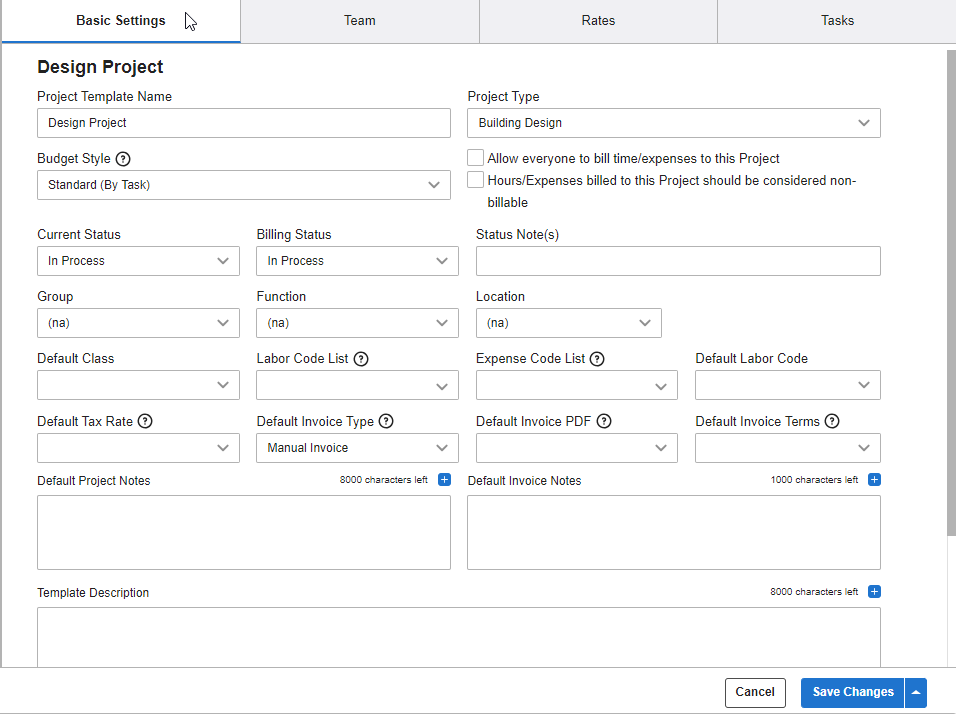
Task: Click the Default Tax Rate help icon
Action: pyautogui.click(x=146, y=421)
